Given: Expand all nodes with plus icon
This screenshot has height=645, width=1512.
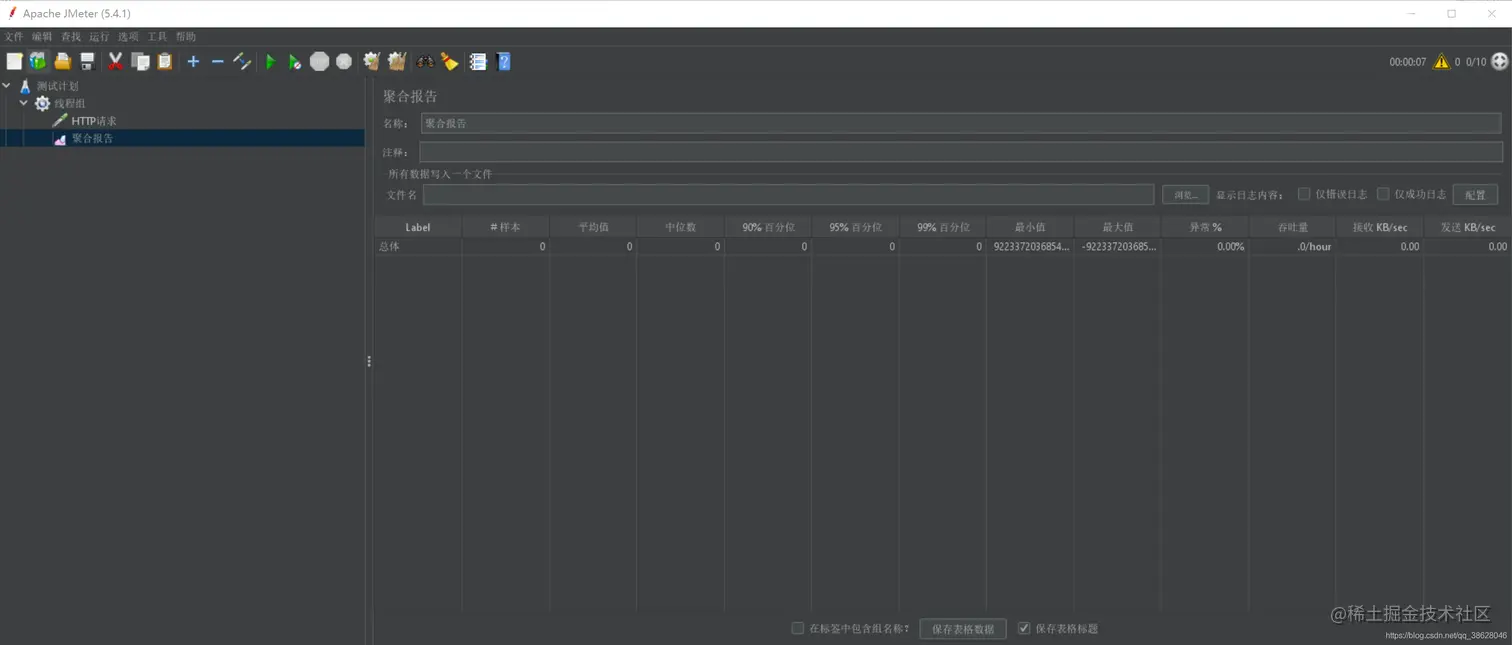Looking at the screenshot, I should 193,62.
